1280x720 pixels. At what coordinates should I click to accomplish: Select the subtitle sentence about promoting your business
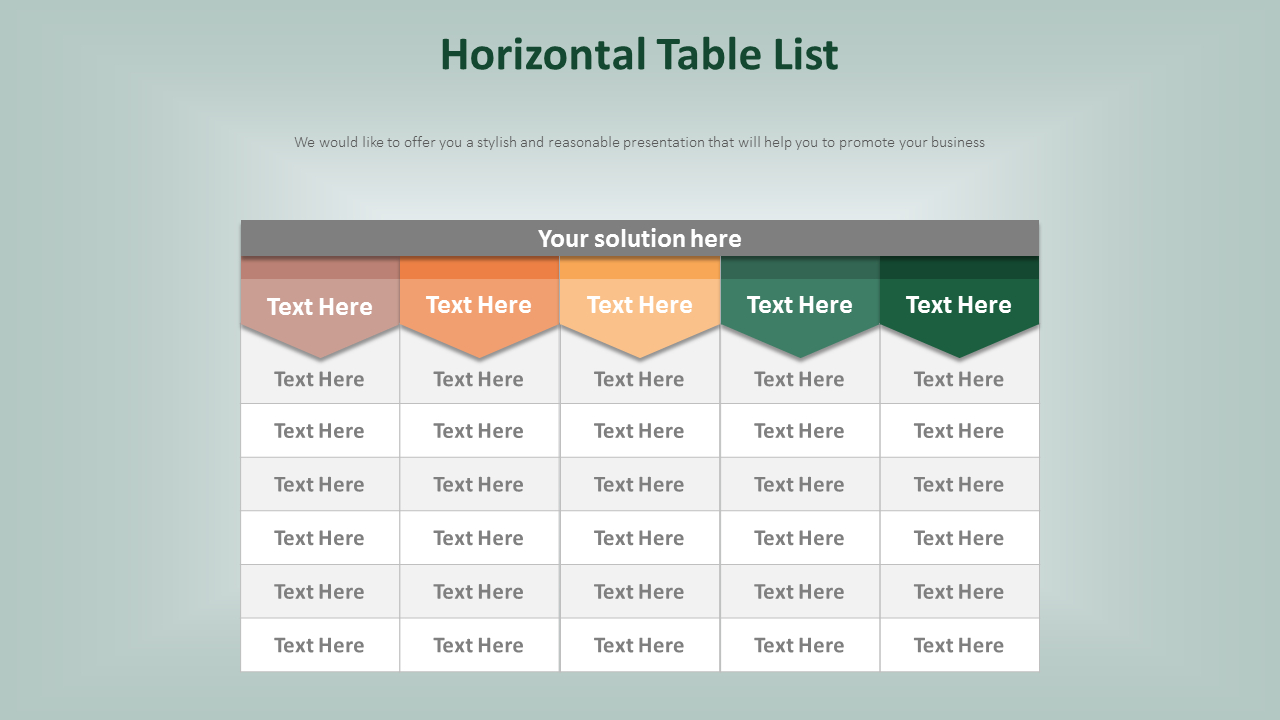[639, 142]
